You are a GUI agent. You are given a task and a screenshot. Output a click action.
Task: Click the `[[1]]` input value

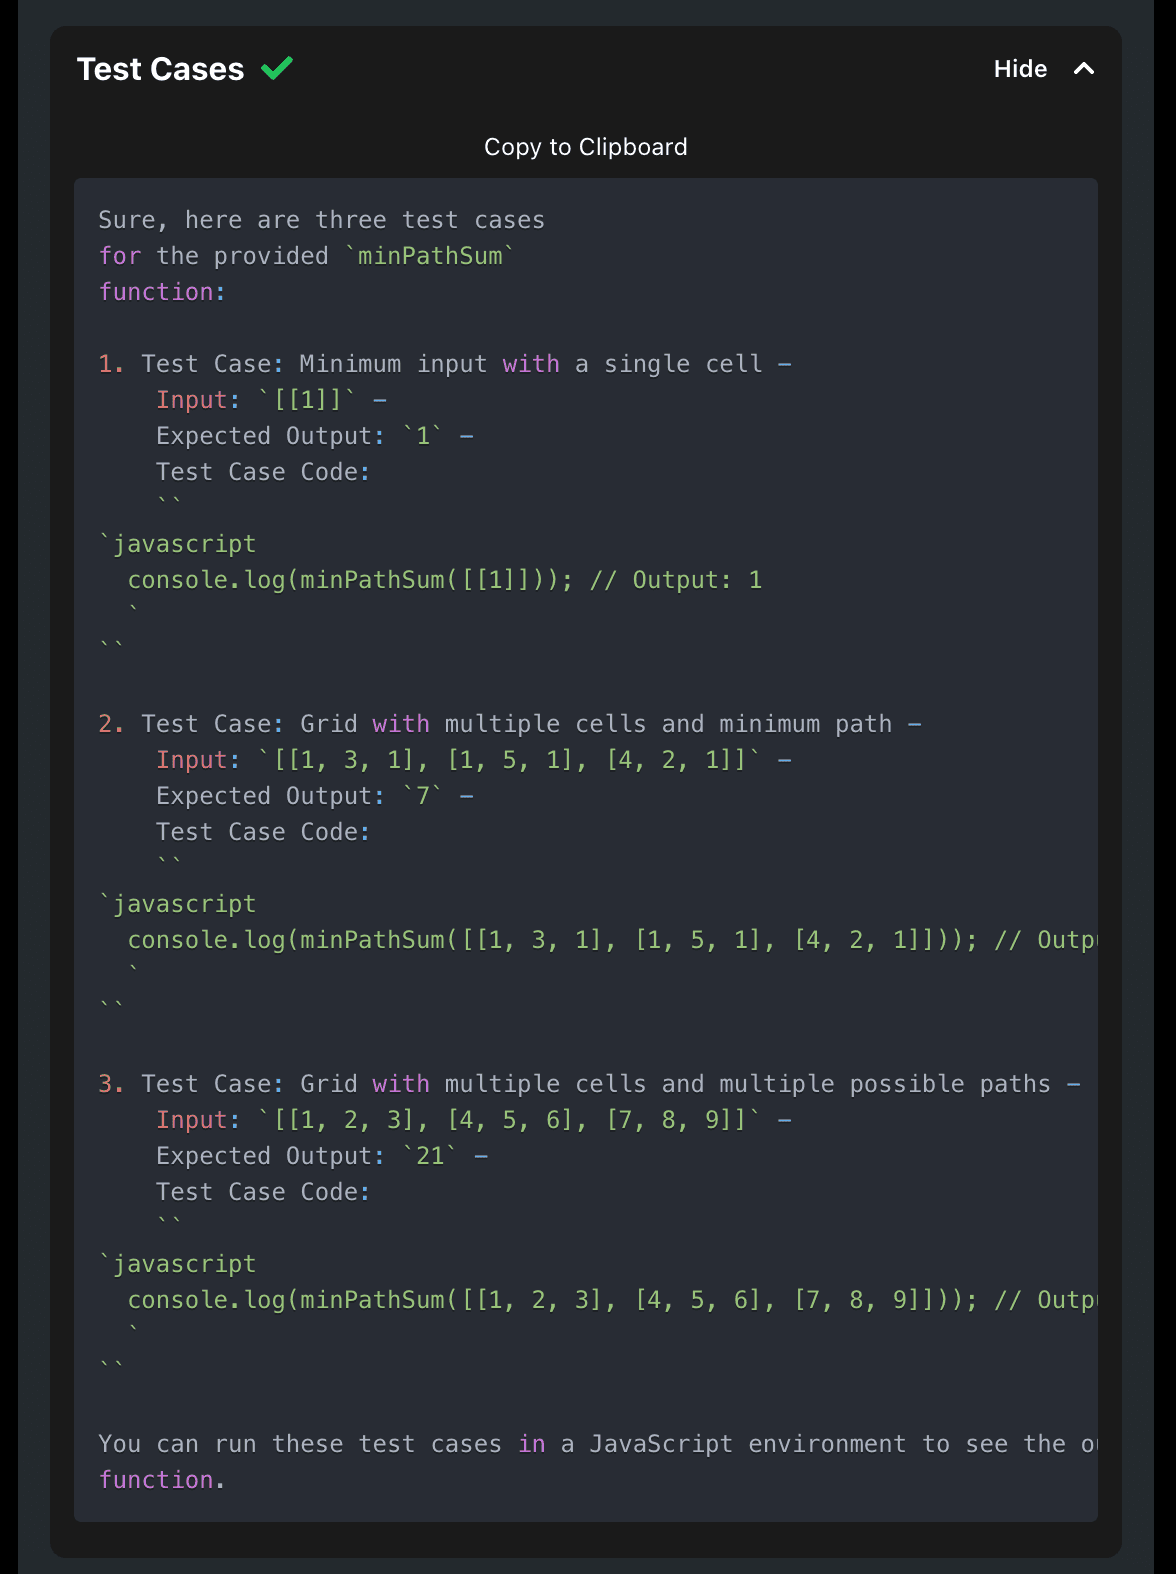tap(305, 400)
